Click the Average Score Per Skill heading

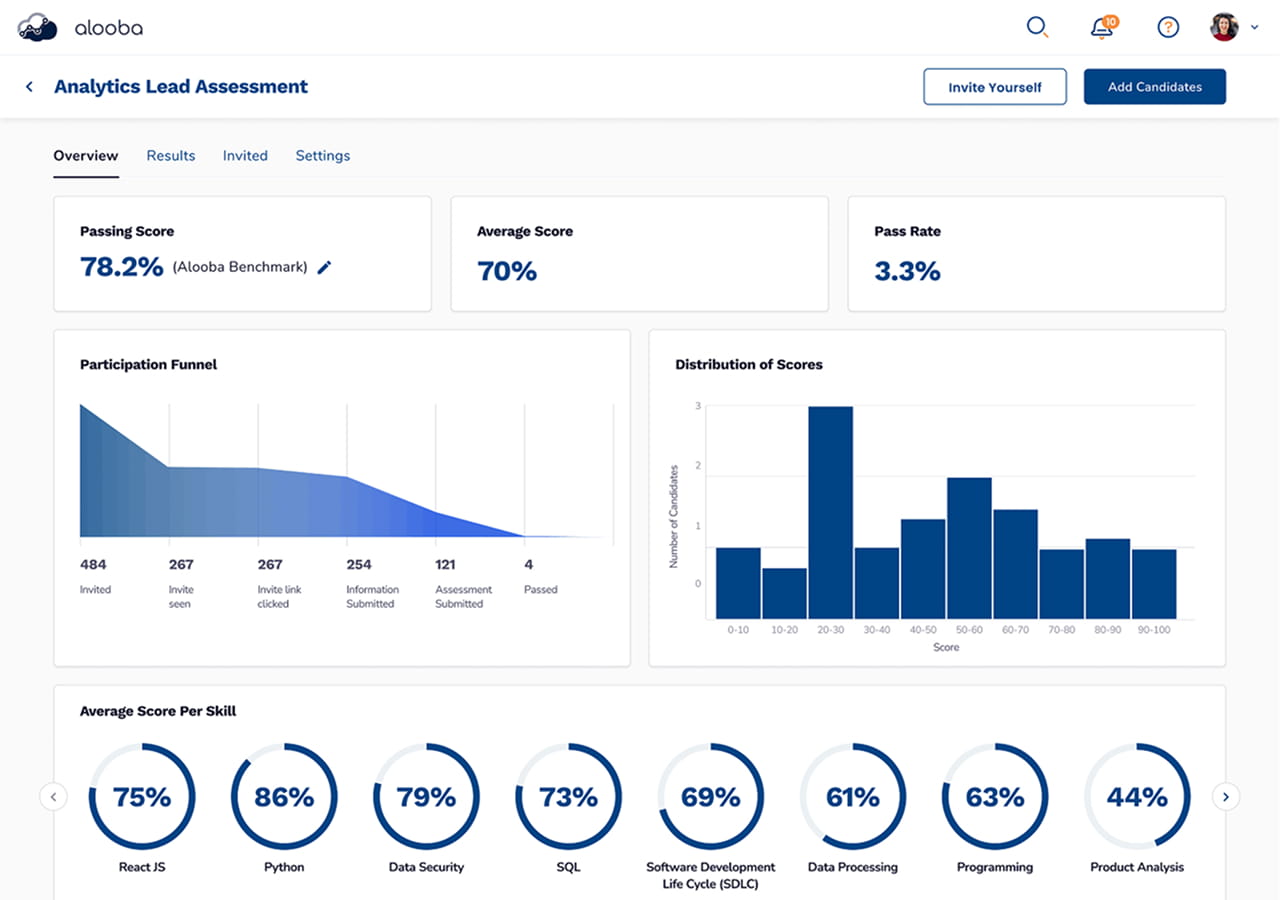tap(158, 711)
